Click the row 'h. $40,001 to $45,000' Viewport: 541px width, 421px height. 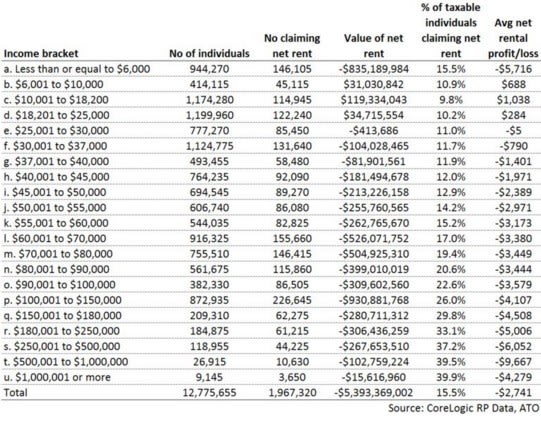[270, 177]
